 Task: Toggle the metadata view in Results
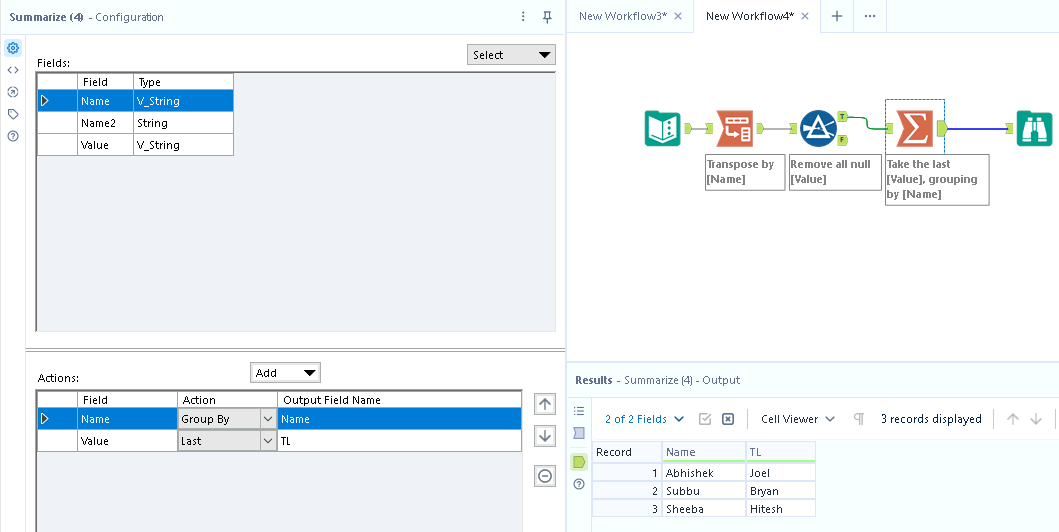click(579, 433)
